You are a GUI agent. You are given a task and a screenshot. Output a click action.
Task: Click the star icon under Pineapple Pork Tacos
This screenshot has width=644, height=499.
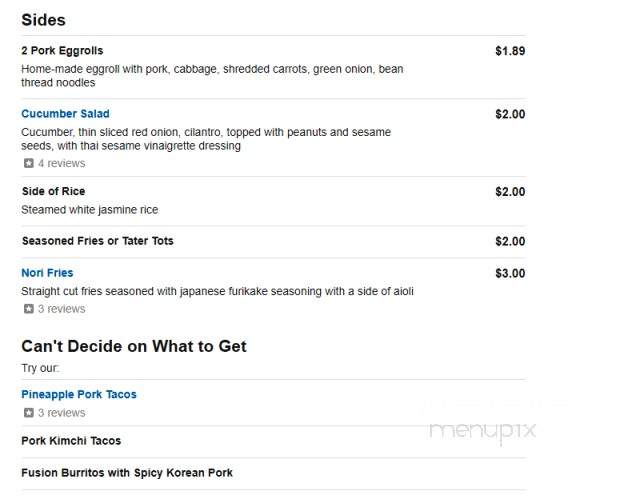(28, 412)
